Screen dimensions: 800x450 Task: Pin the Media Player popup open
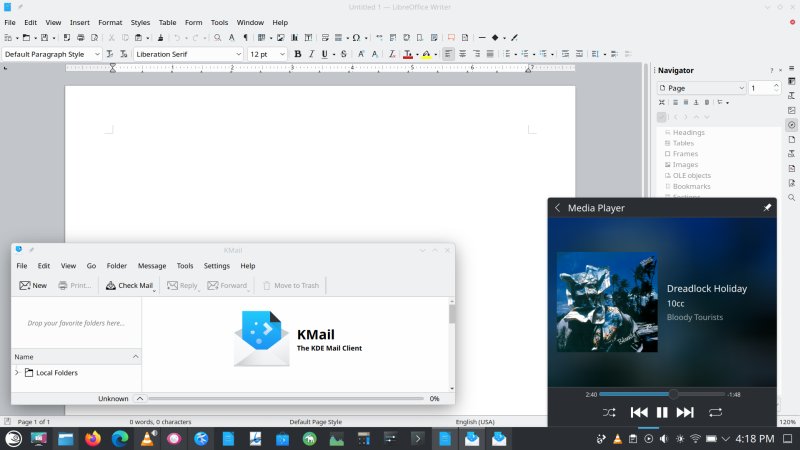(x=767, y=208)
